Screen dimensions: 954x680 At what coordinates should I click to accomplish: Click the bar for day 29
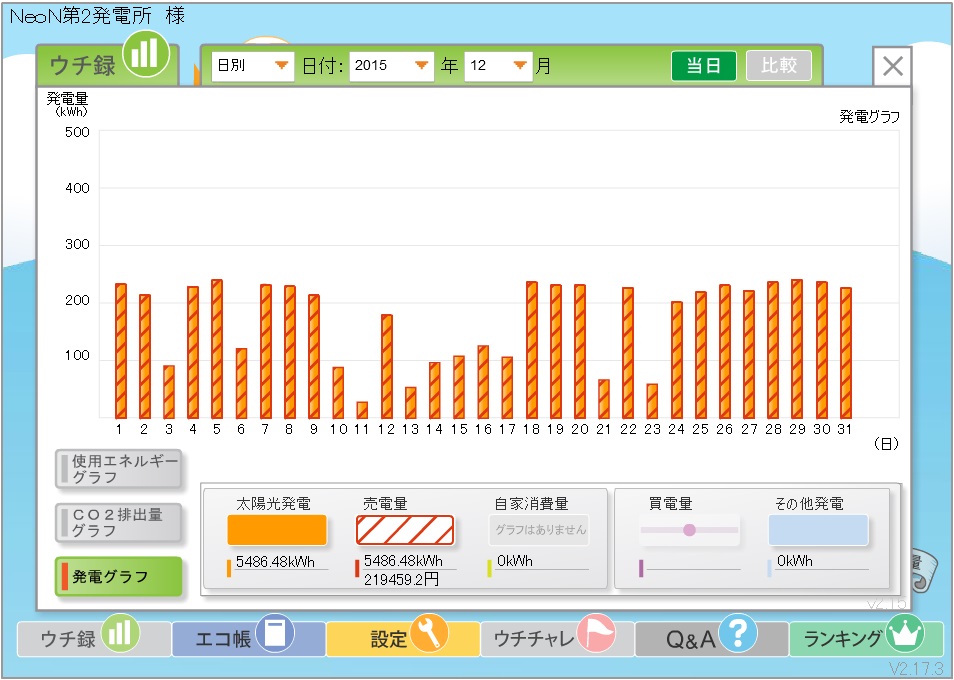coord(797,349)
